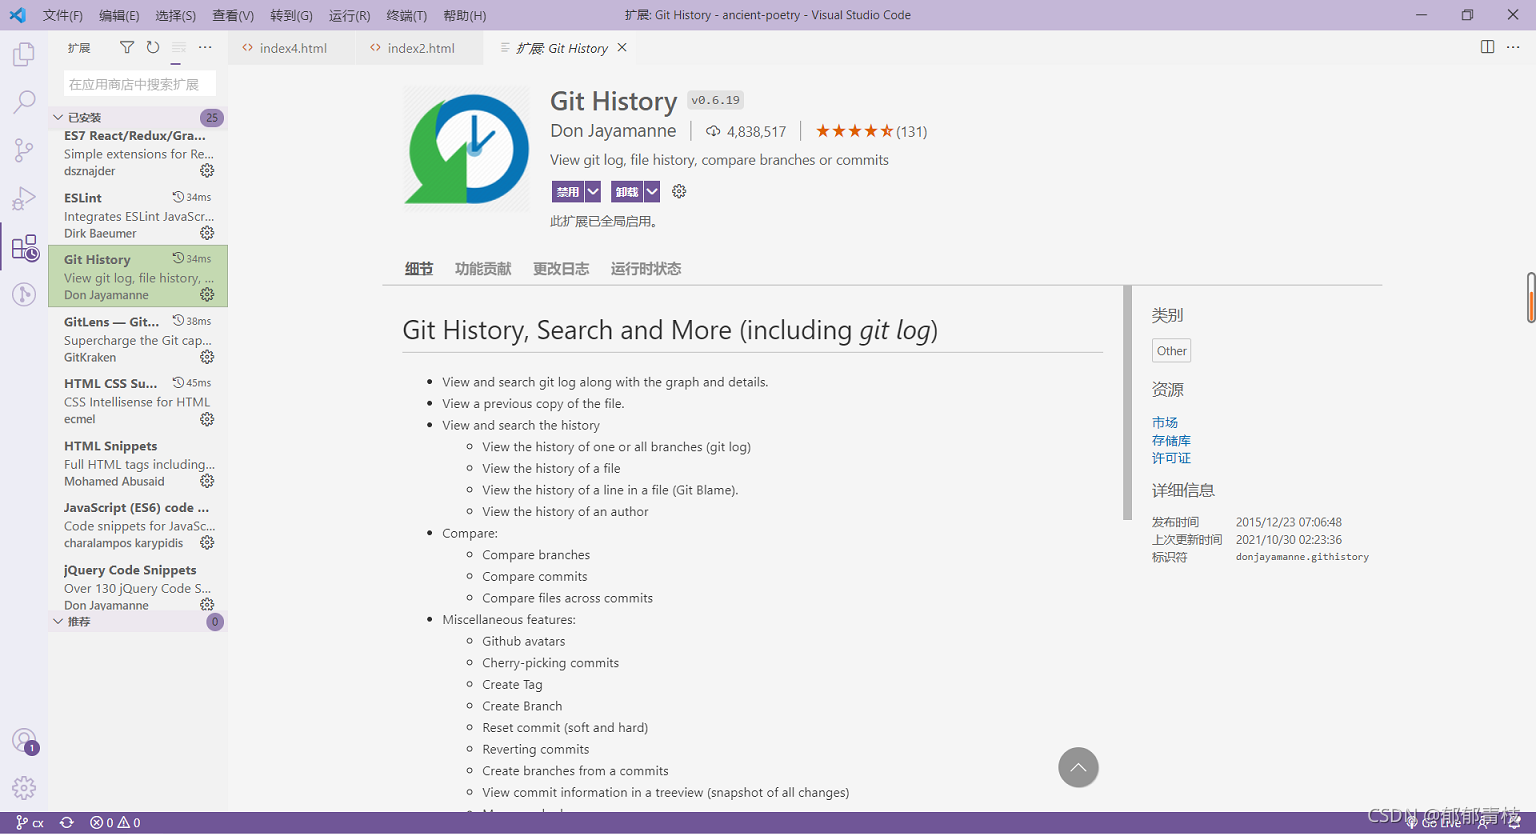Open the 查看(V) menu
Viewport: 1536px width, 834px height.
pos(233,15)
